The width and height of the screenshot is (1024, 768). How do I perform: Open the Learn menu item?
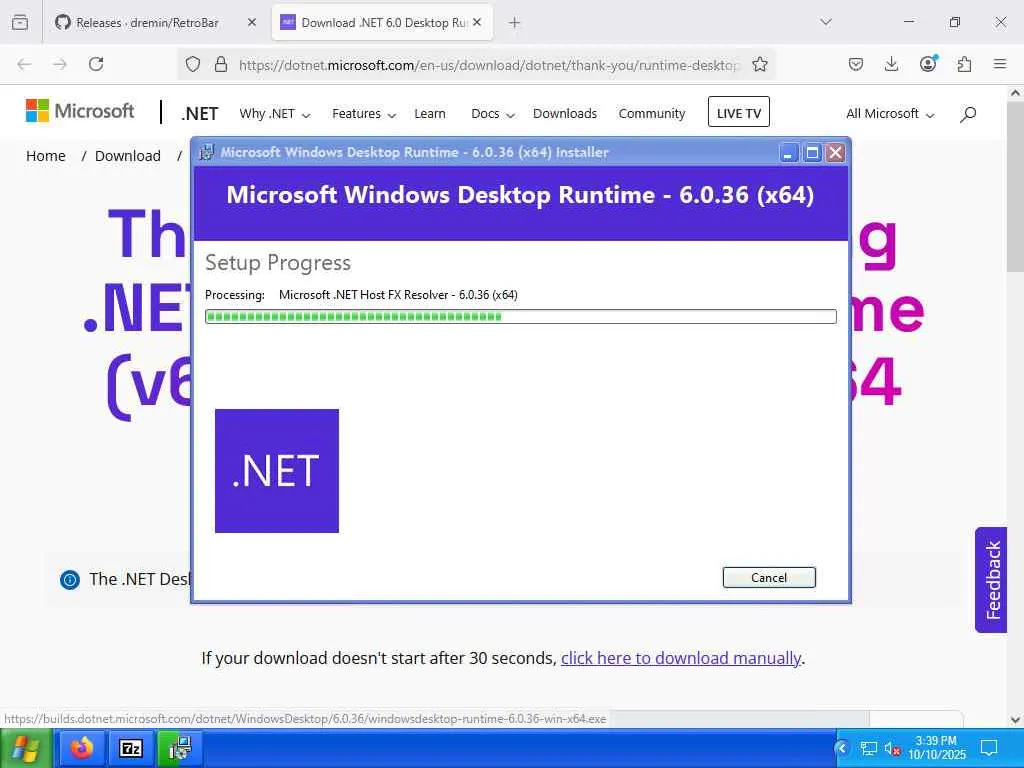pos(430,114)
